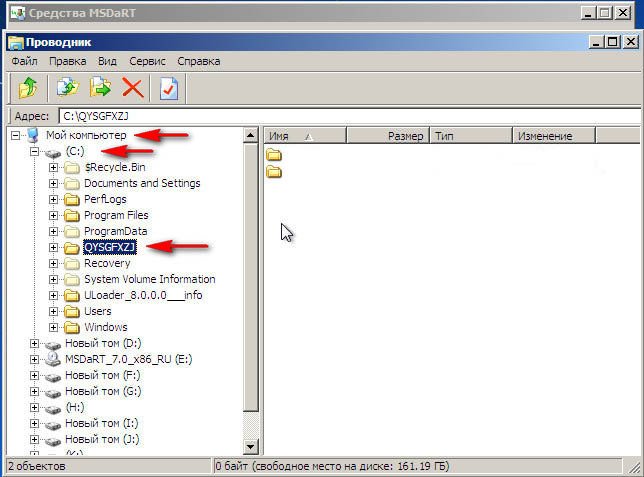Click the tree scrollbar down arrow
Image resolution: width=644 pixels, height=477 pixels.
(251, 446)
